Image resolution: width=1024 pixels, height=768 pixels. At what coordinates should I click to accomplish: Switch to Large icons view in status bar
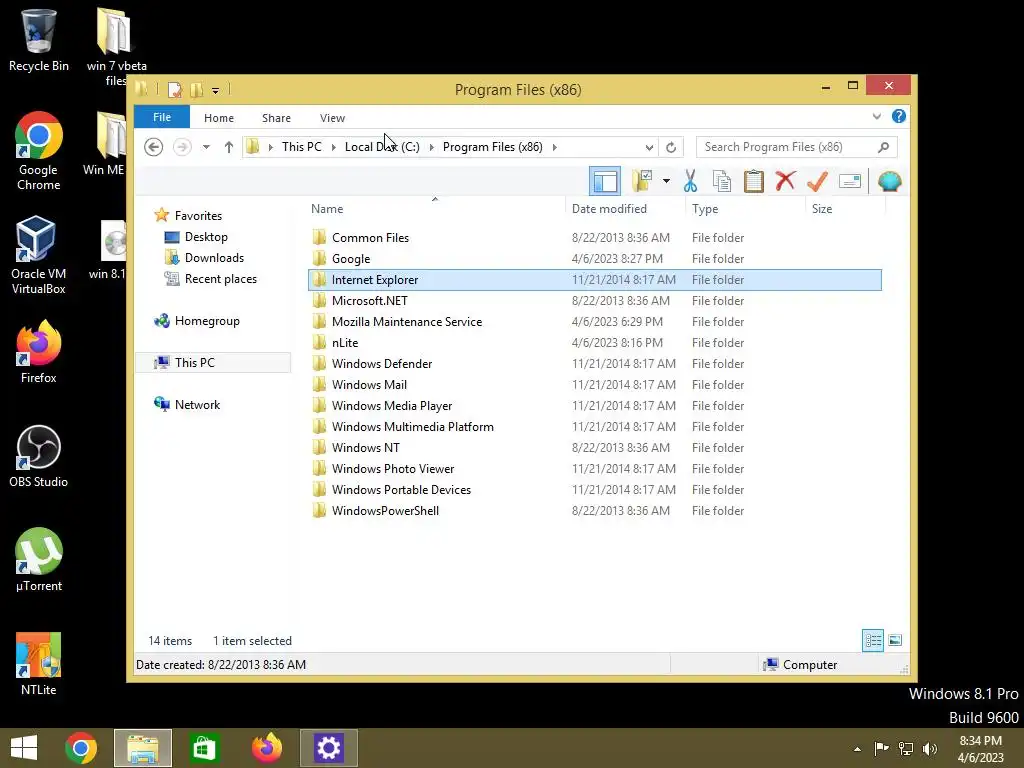895,641
